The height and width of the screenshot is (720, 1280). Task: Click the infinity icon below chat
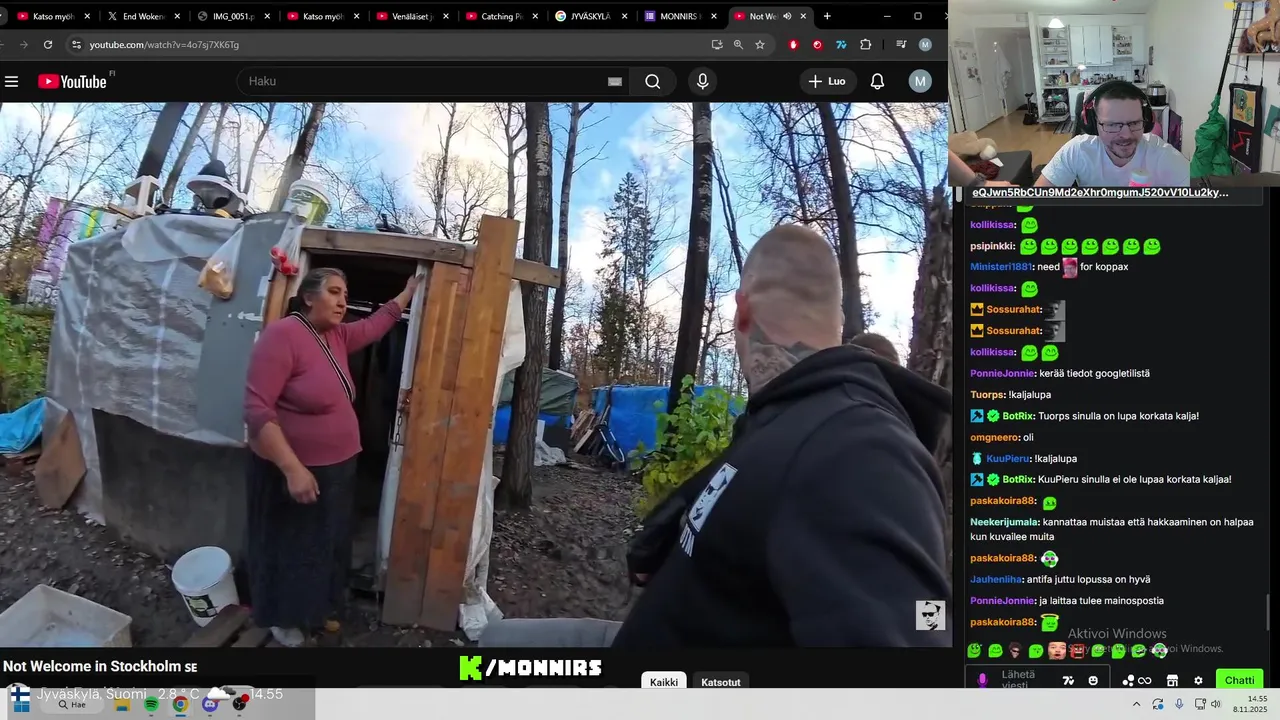pyautogui.click(x=1145, y=680)
